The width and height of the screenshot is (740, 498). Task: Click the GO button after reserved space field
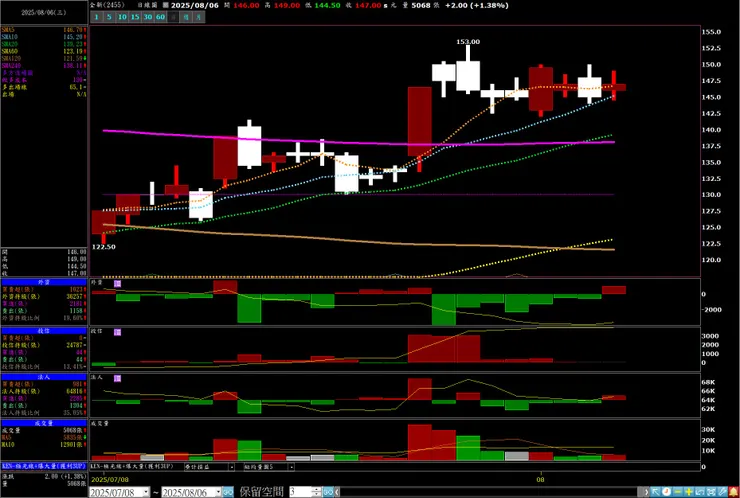(x=328, y=492)
